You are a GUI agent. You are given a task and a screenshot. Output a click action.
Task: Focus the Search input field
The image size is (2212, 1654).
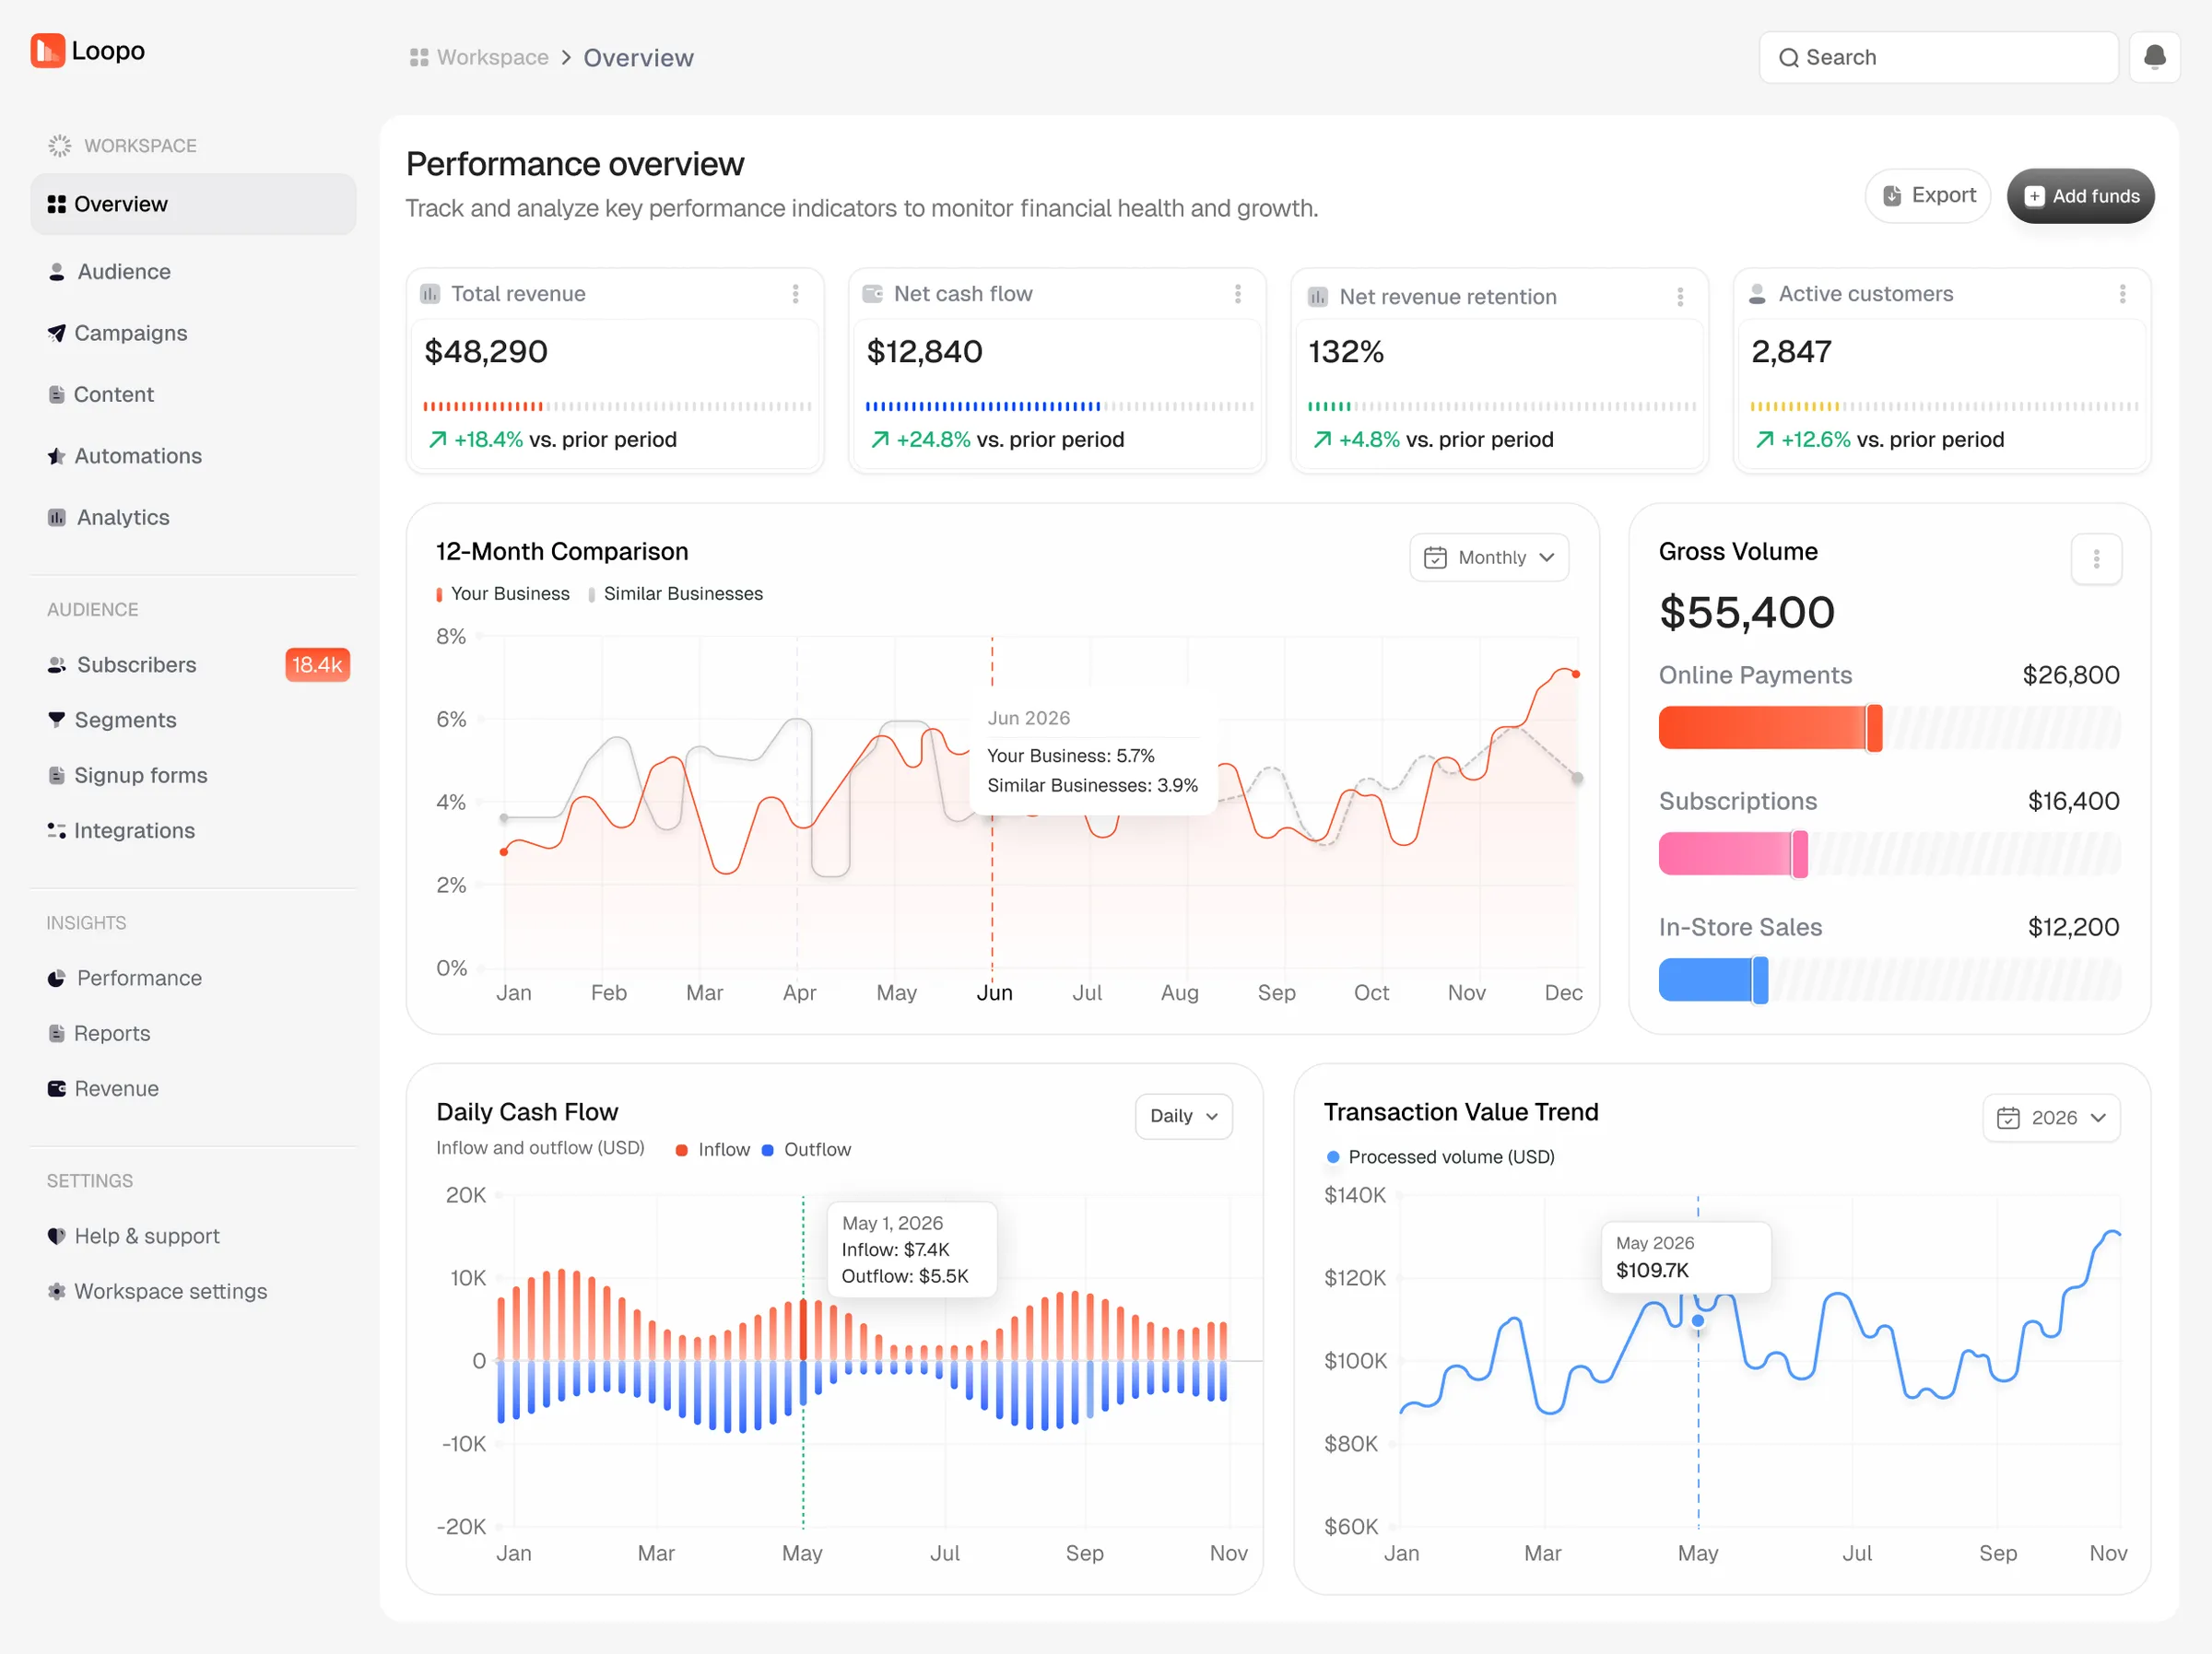pyautogui.click(x=1938, y=57)
